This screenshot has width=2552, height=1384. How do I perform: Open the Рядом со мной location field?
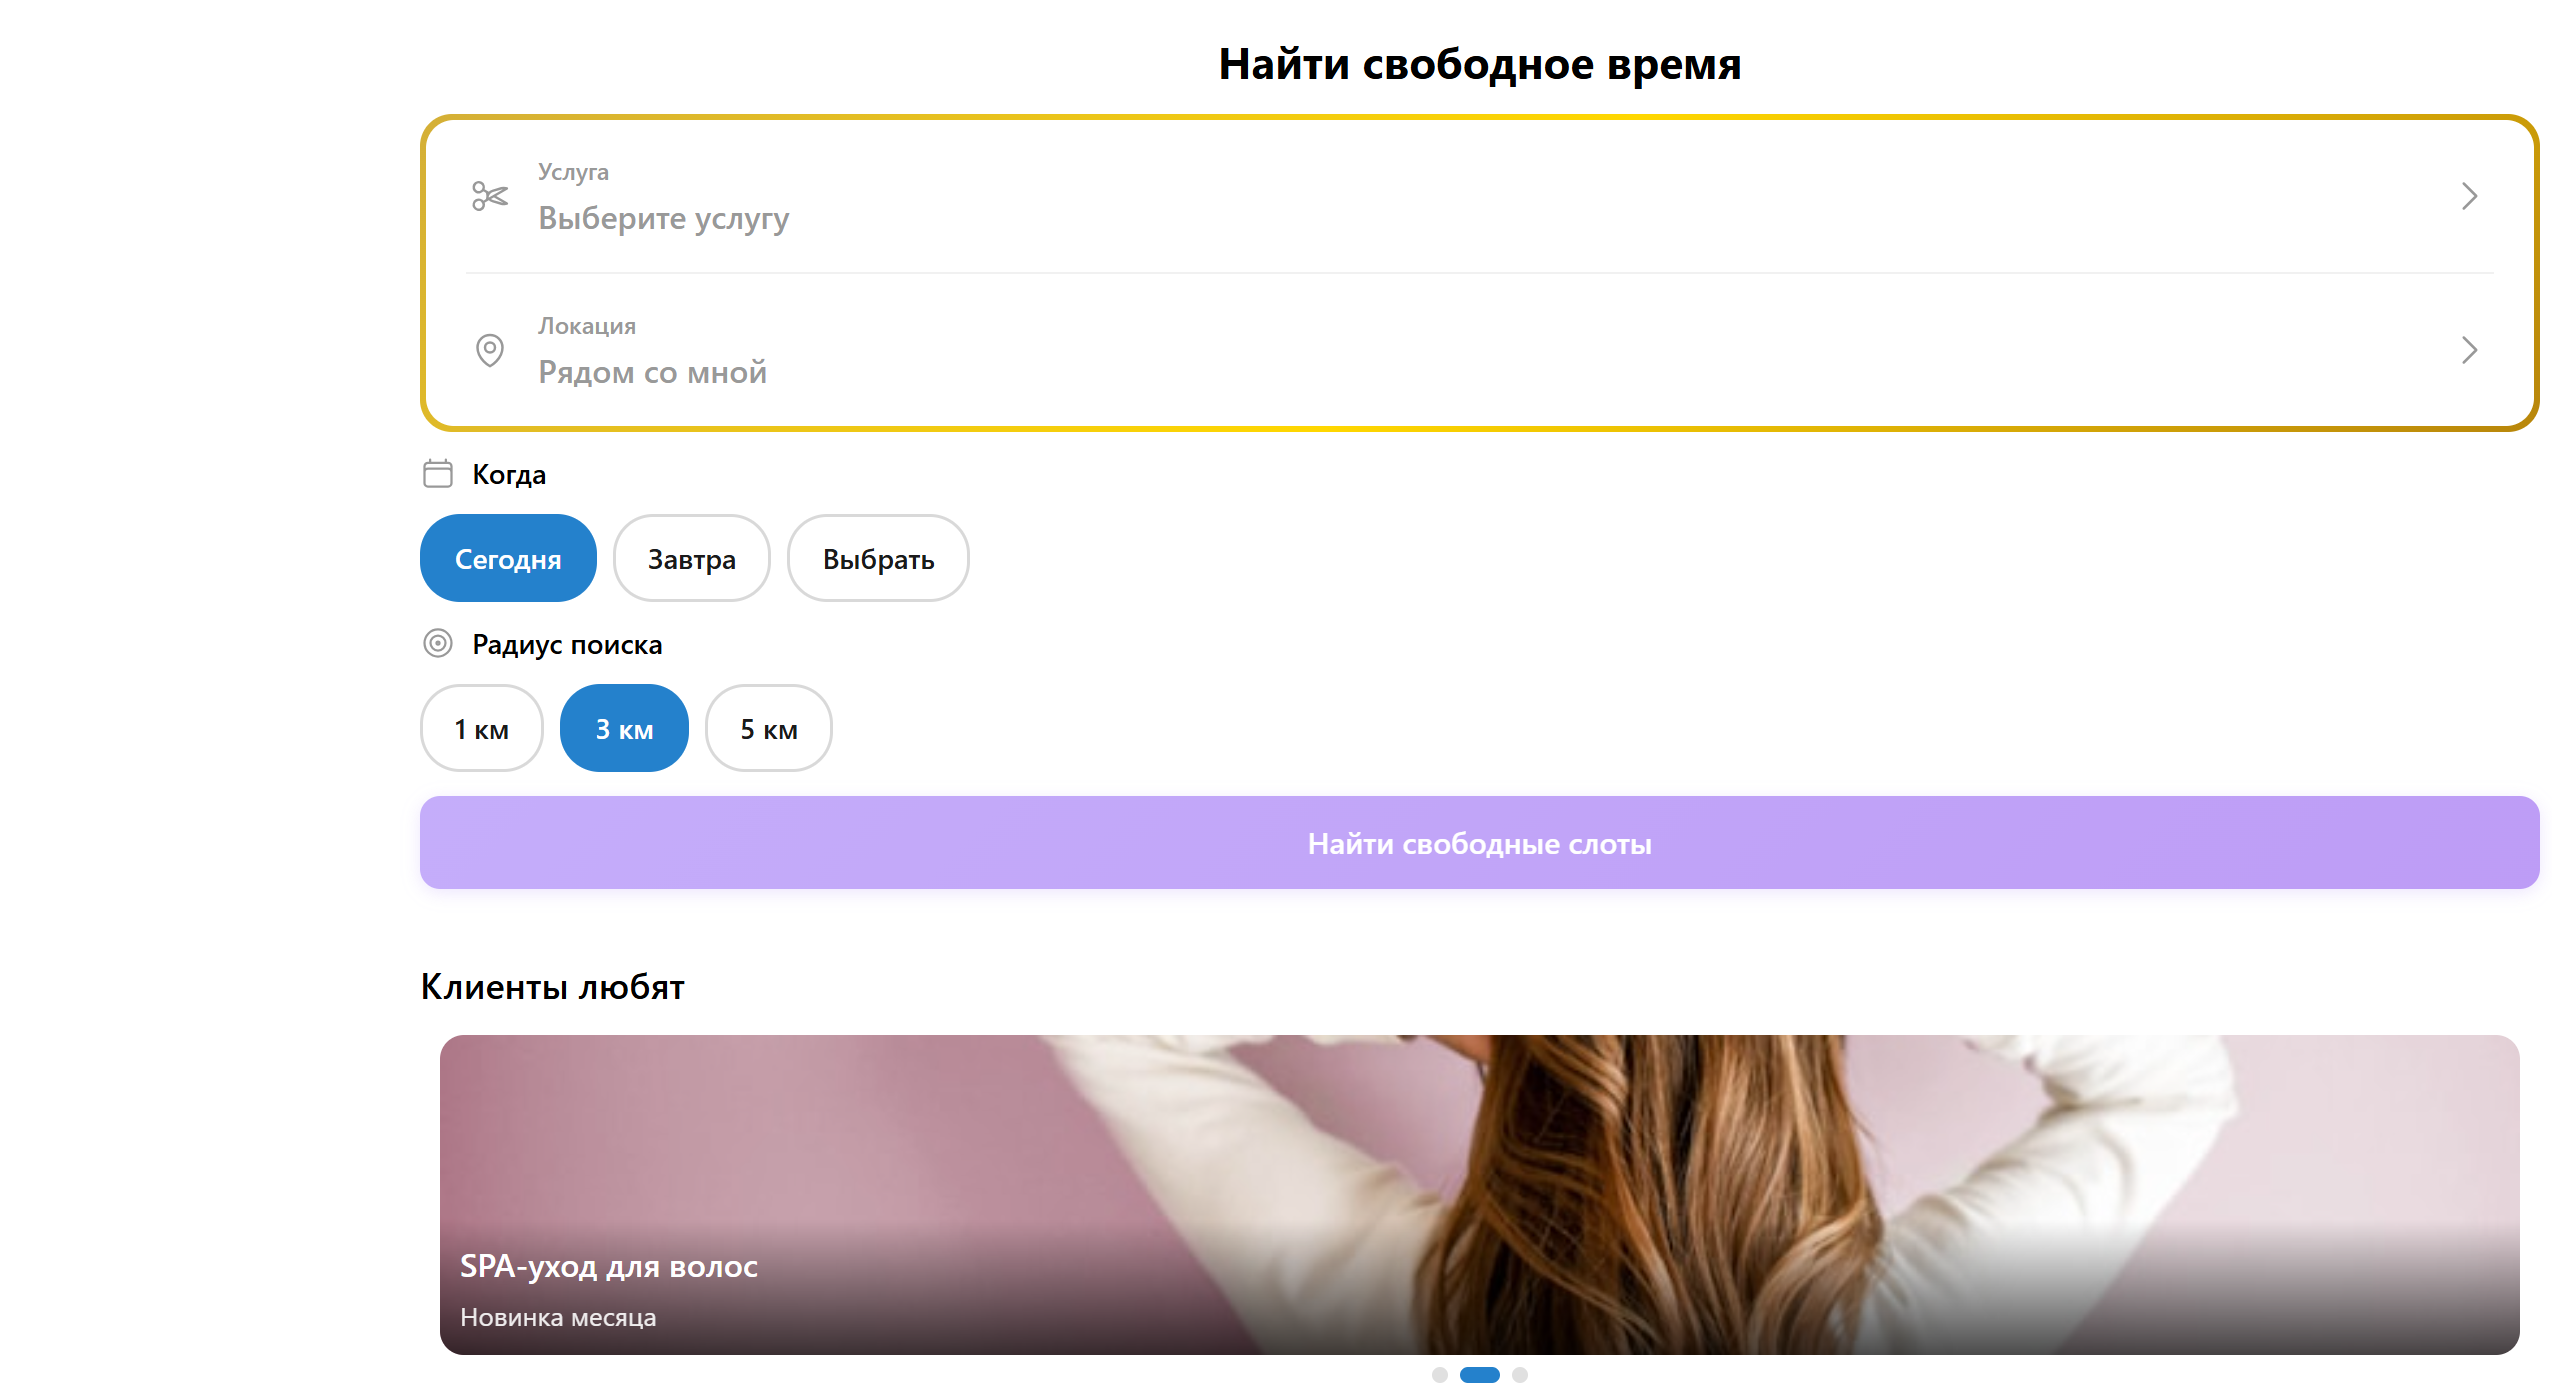[x=652, y=372]
